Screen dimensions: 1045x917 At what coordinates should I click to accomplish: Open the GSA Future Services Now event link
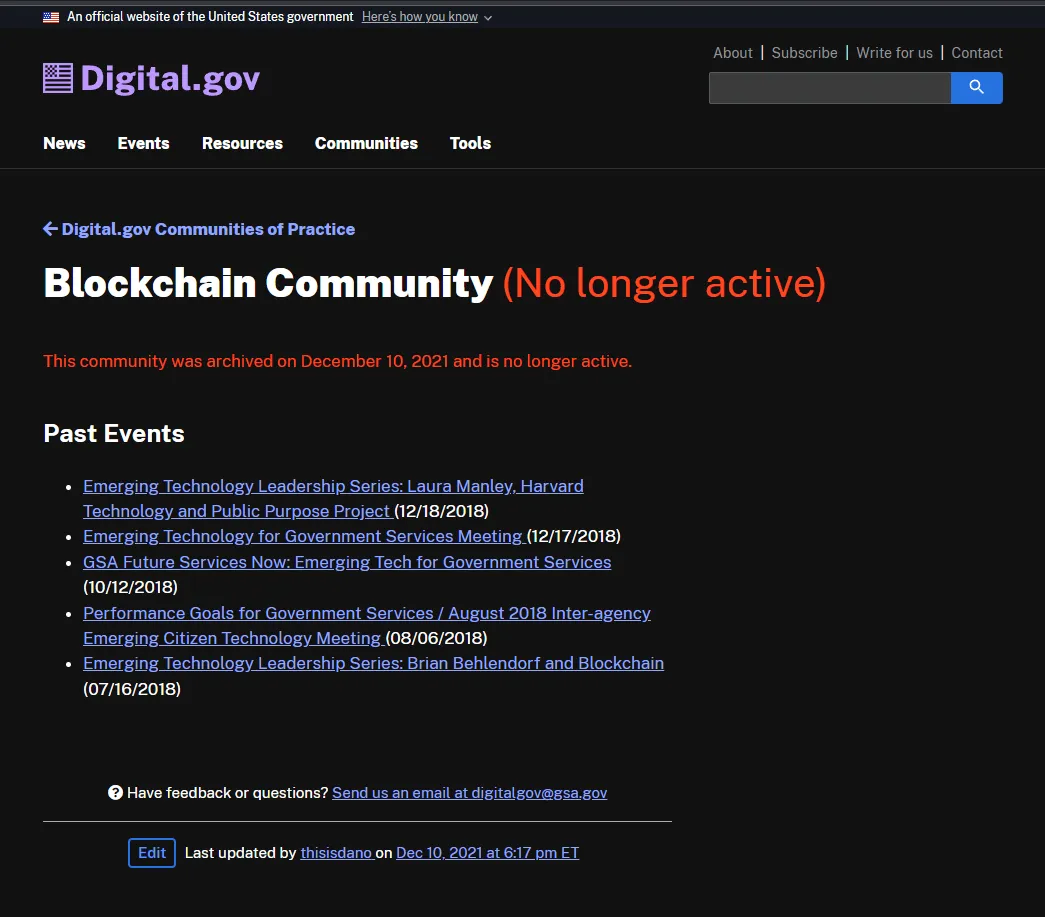347,562
